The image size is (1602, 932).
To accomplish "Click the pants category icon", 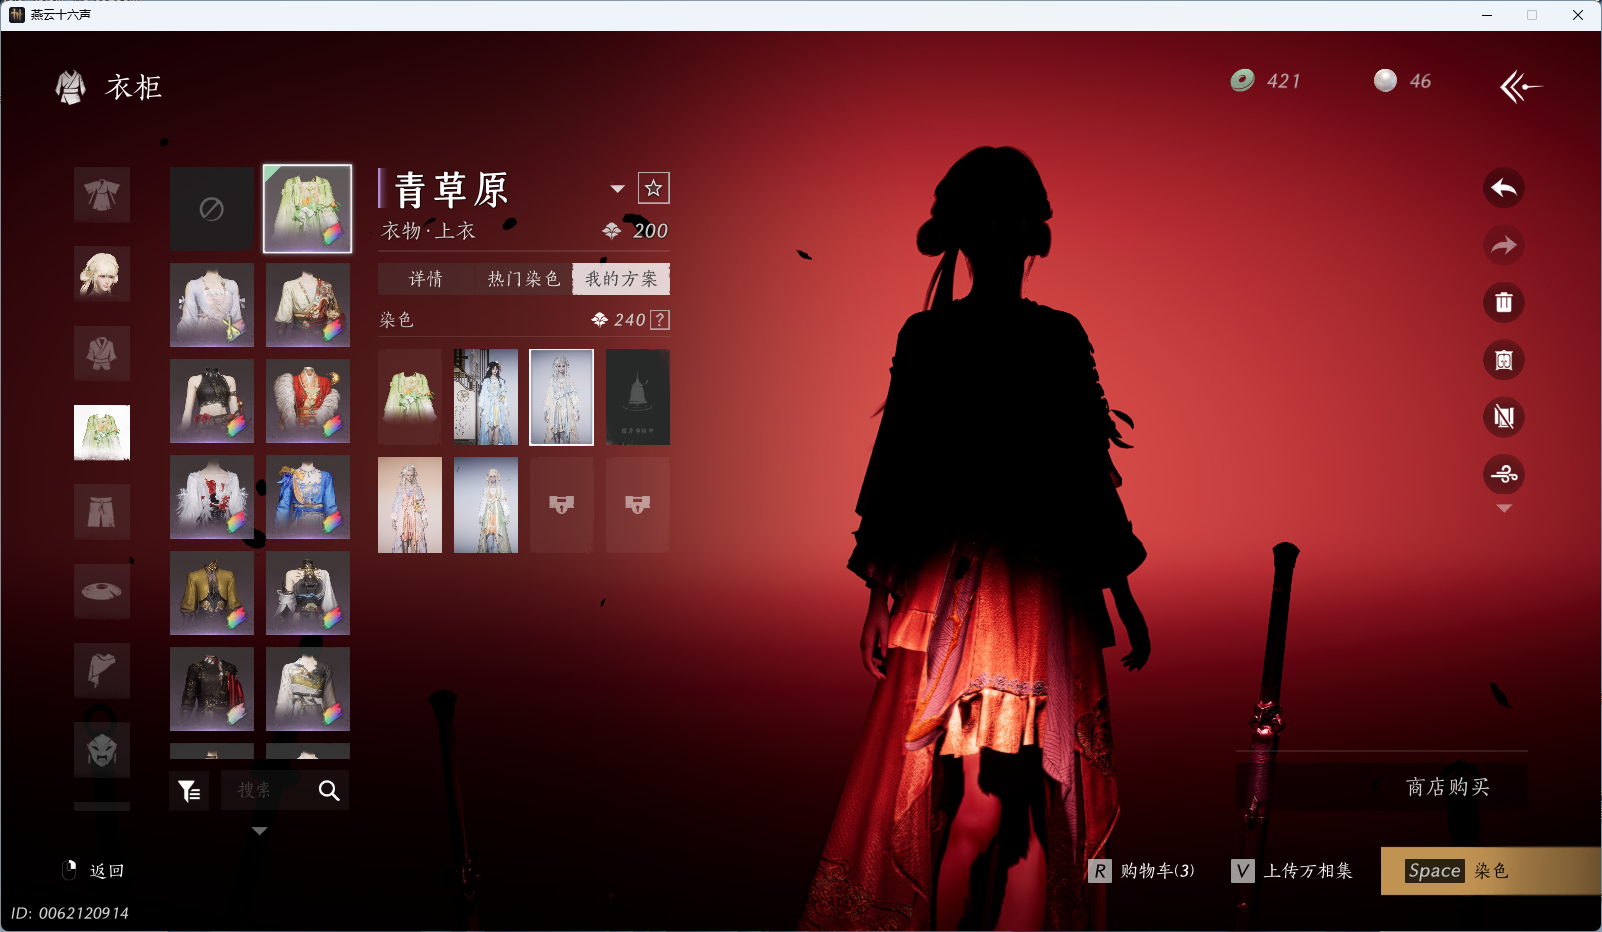I will 101,511.
